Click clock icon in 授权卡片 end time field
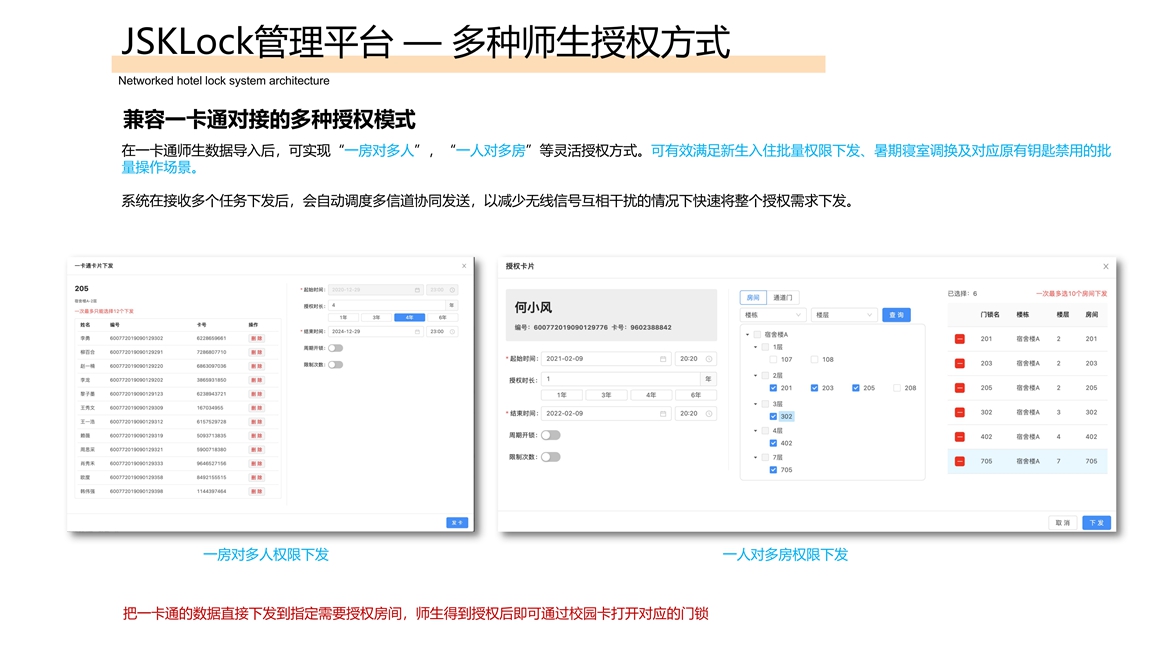The width and height of the screenshot is (1170, 658). click(709, 413)
